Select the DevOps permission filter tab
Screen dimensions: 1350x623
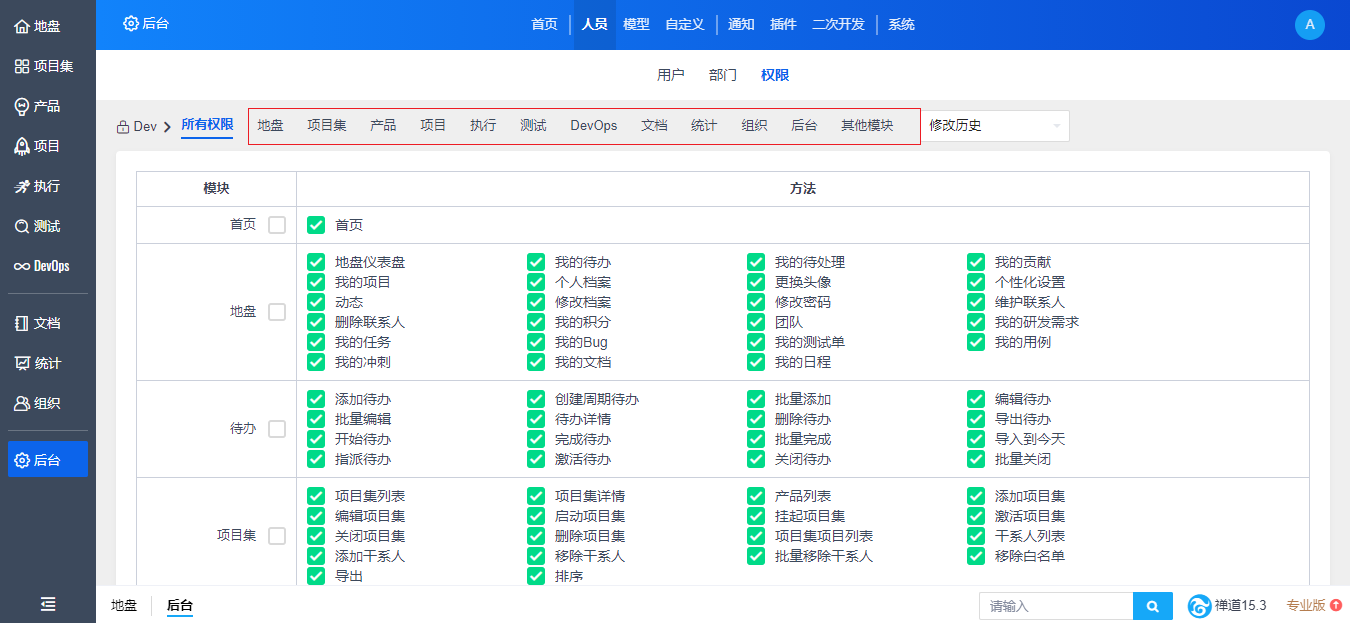593,126
